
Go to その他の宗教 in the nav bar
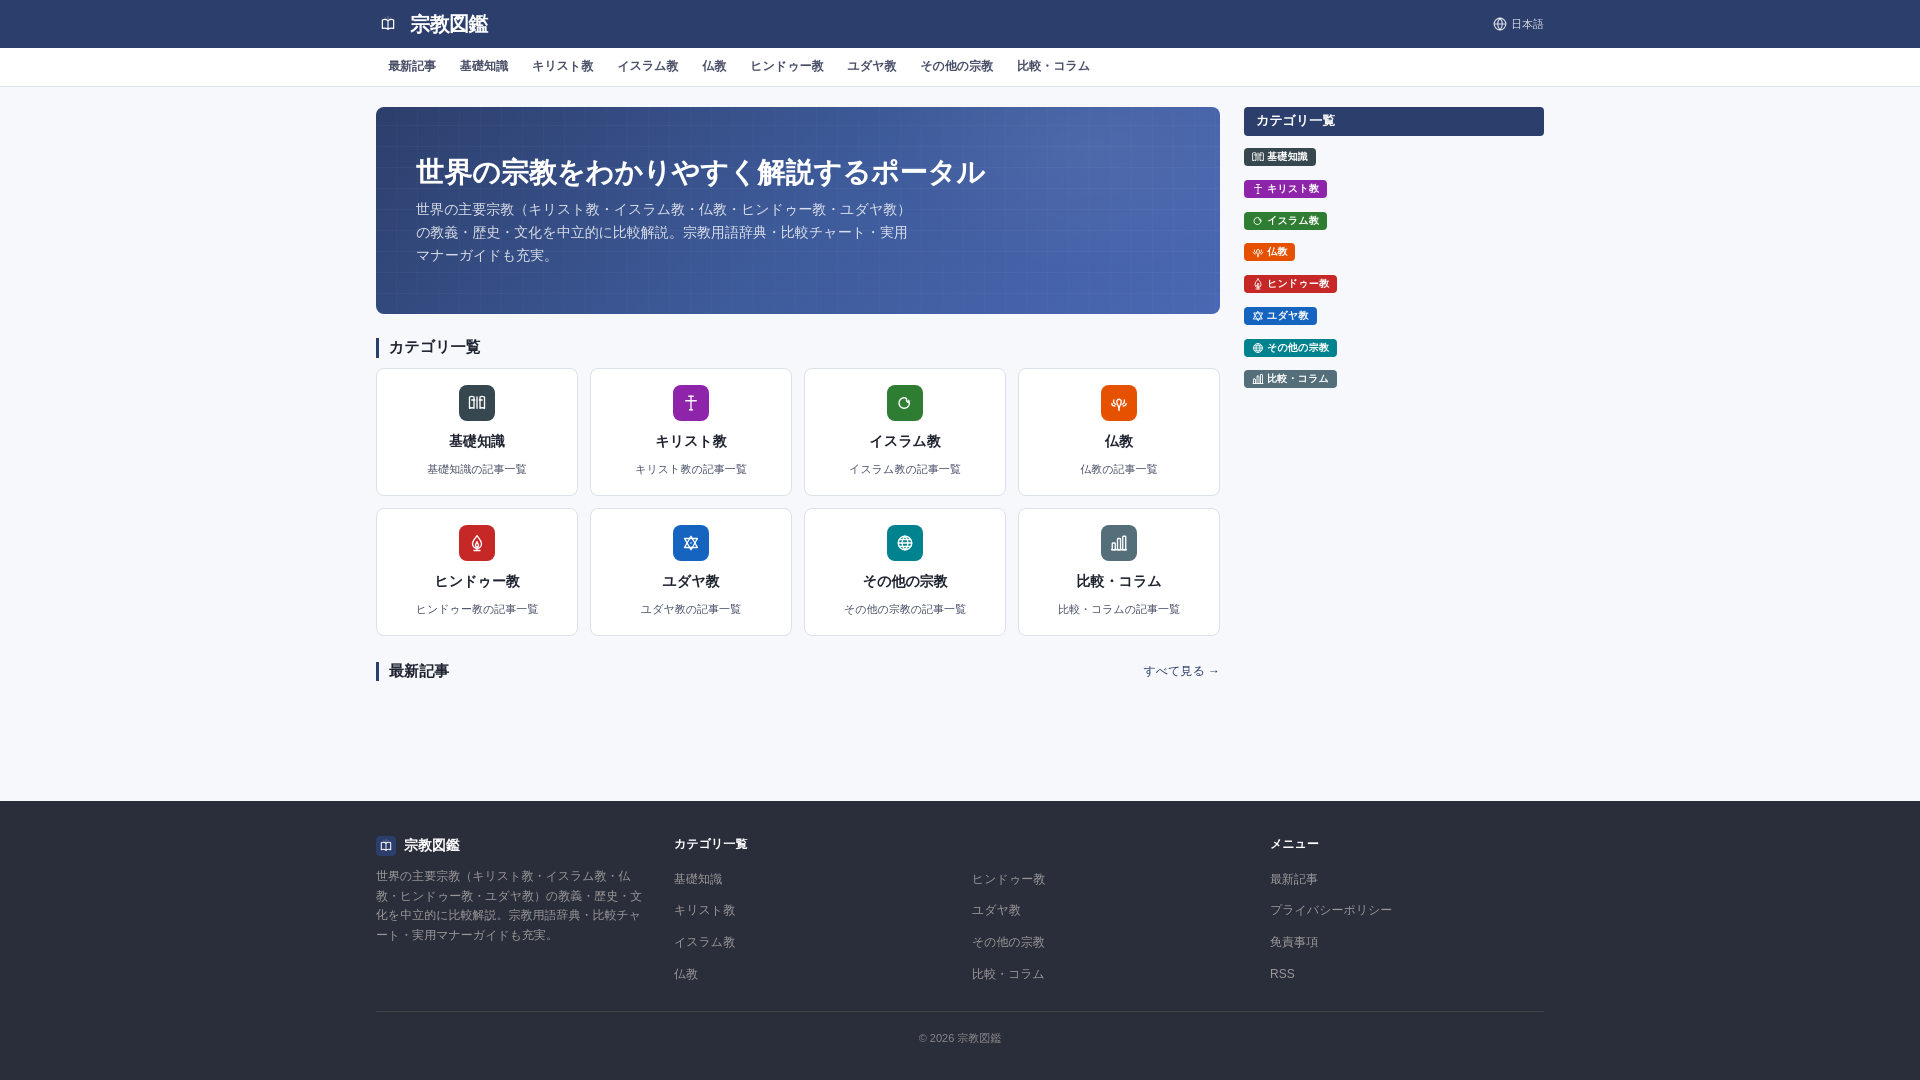pos(957,66)
